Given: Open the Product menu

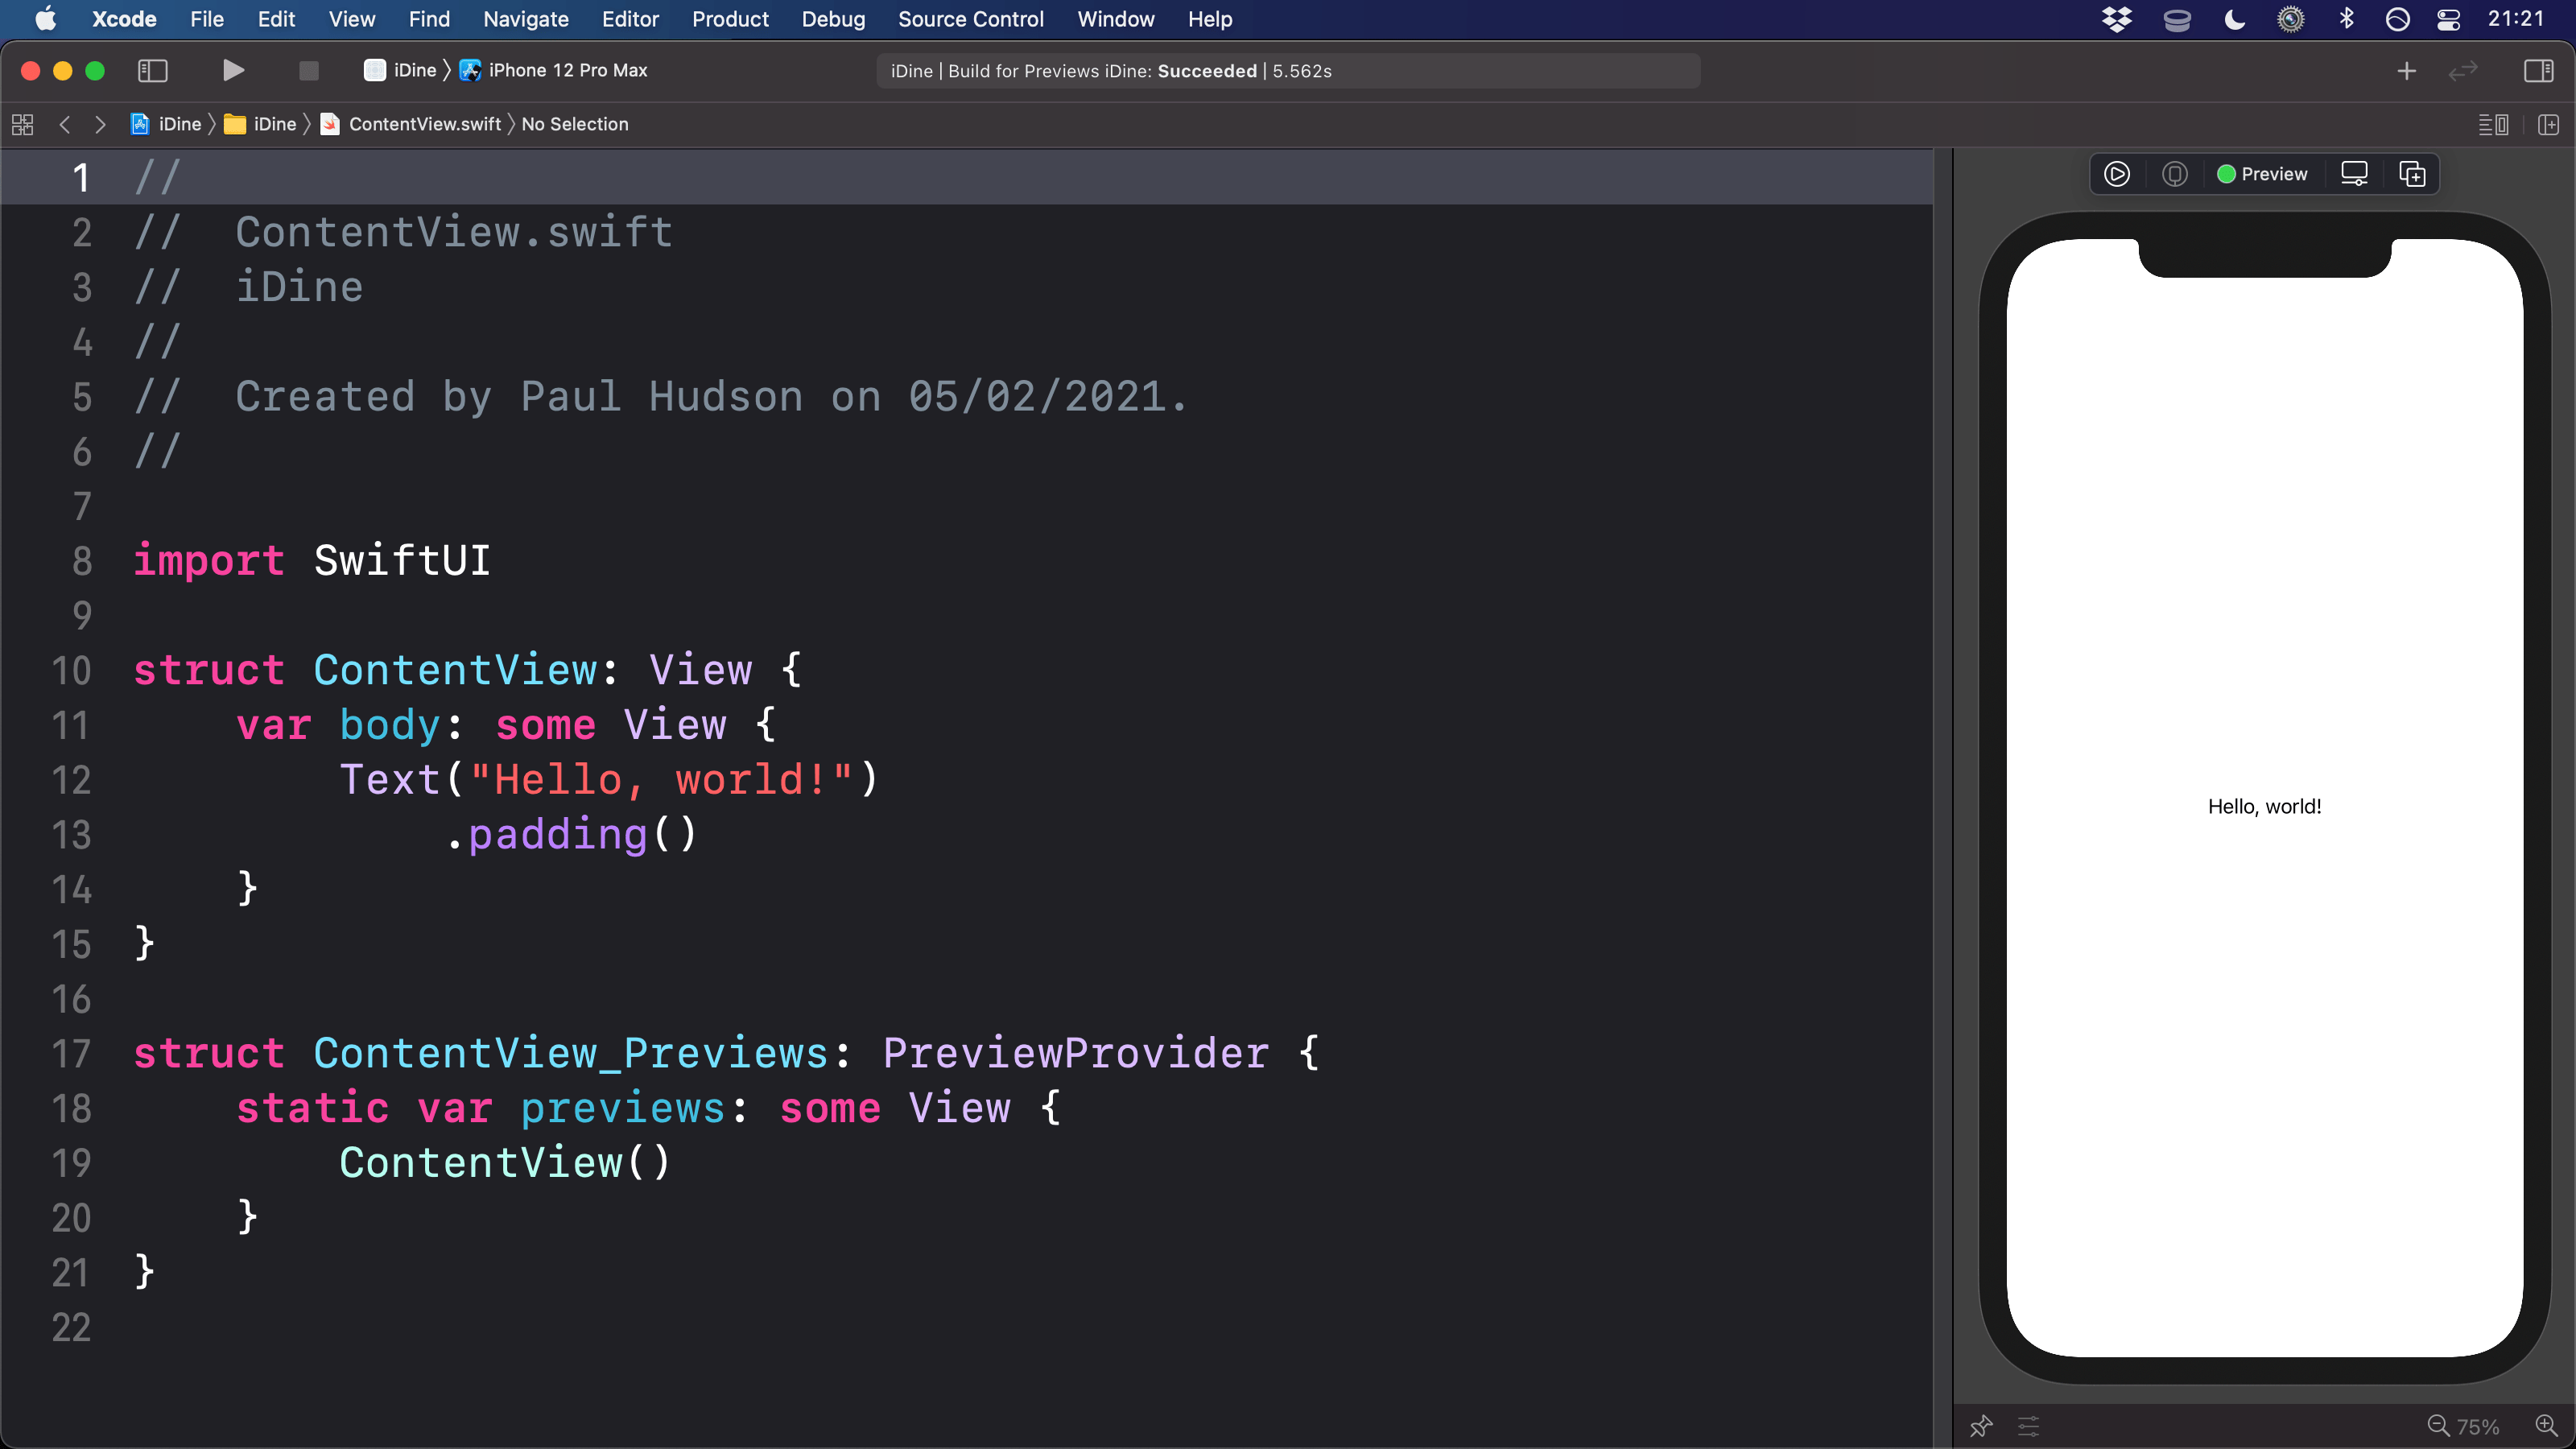Looking at the screenshot, I should point(730,19).
